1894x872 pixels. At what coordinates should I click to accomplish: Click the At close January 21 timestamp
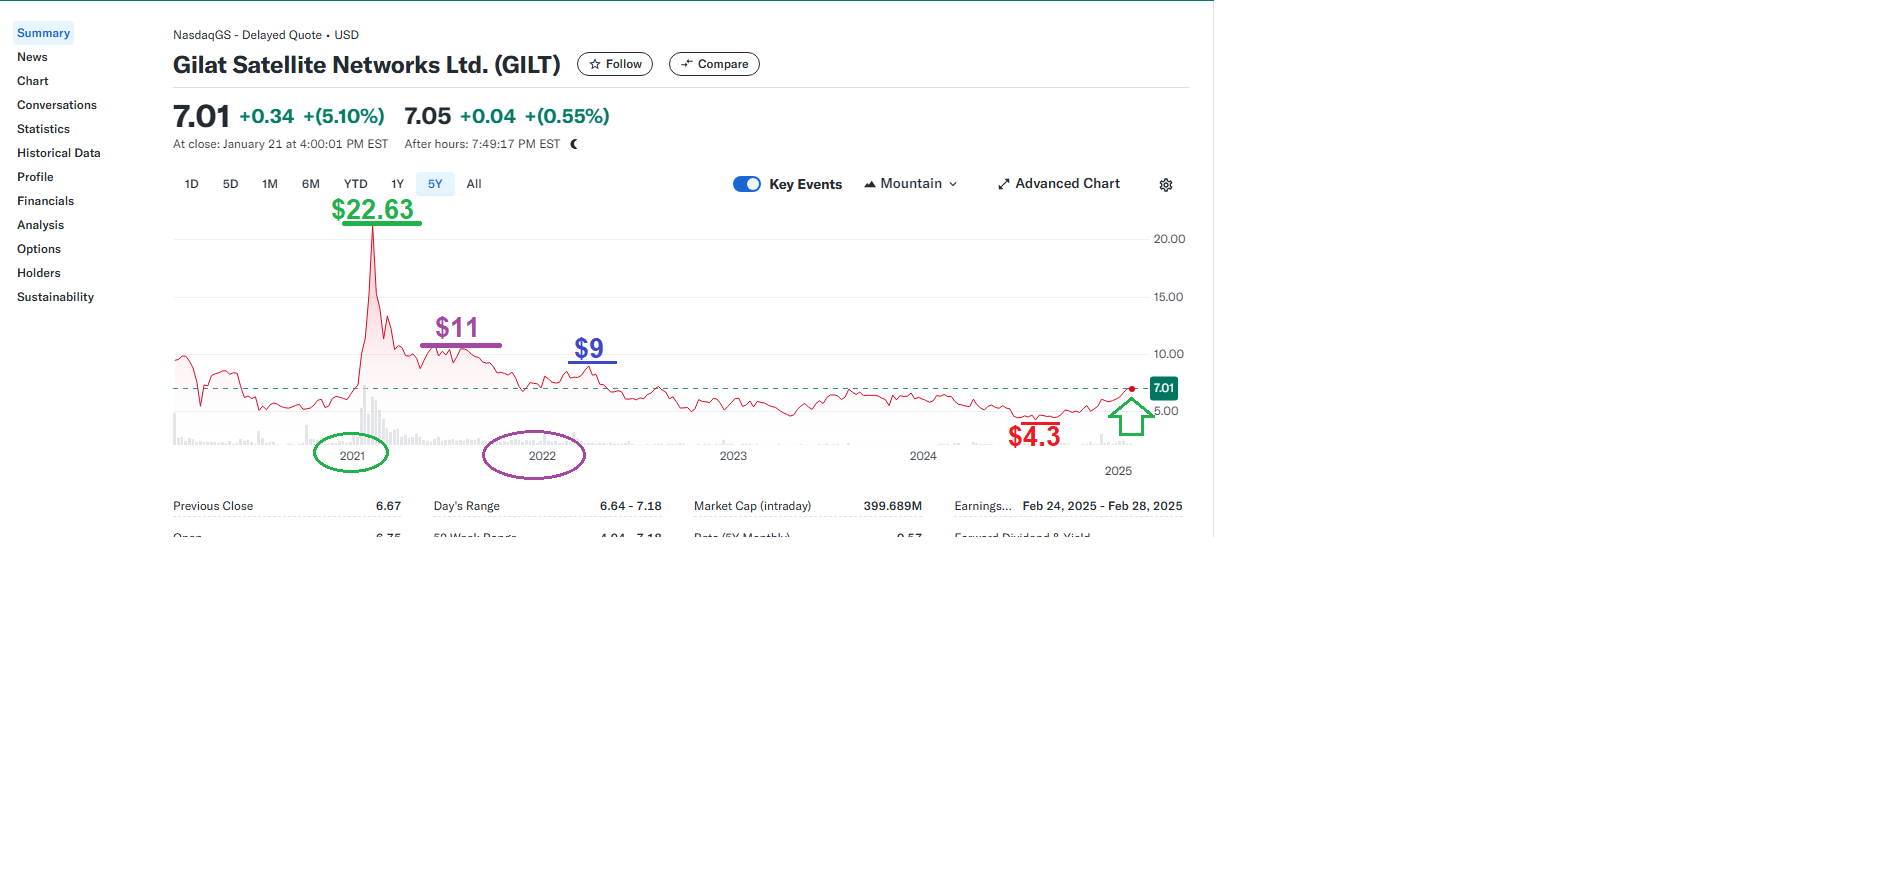point(280,144)
